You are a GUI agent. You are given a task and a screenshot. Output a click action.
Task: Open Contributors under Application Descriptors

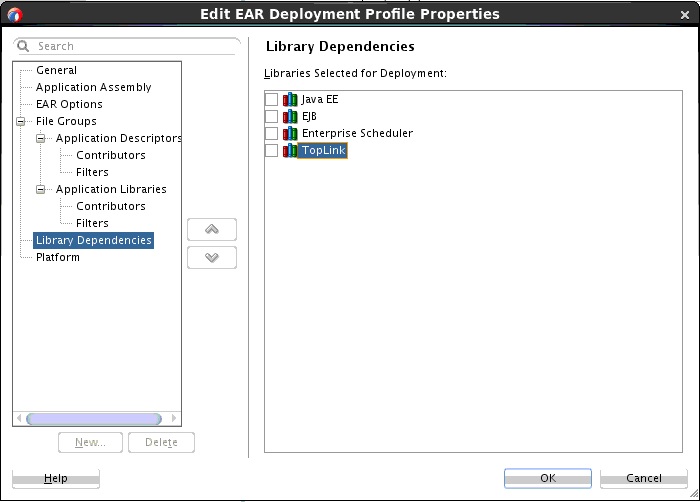click(x=111, y=155)
